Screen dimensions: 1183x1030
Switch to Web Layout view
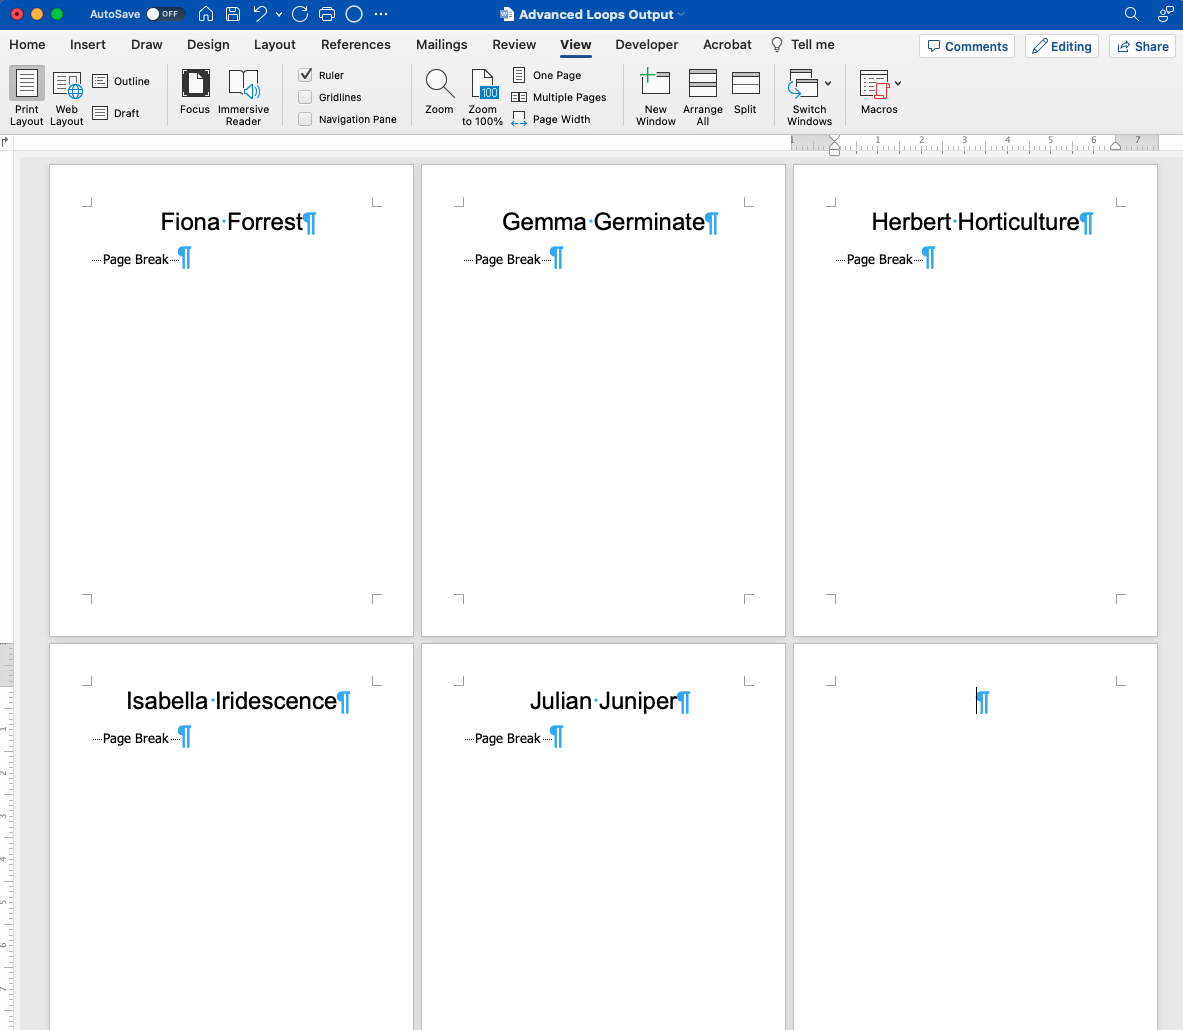[67, 87]
